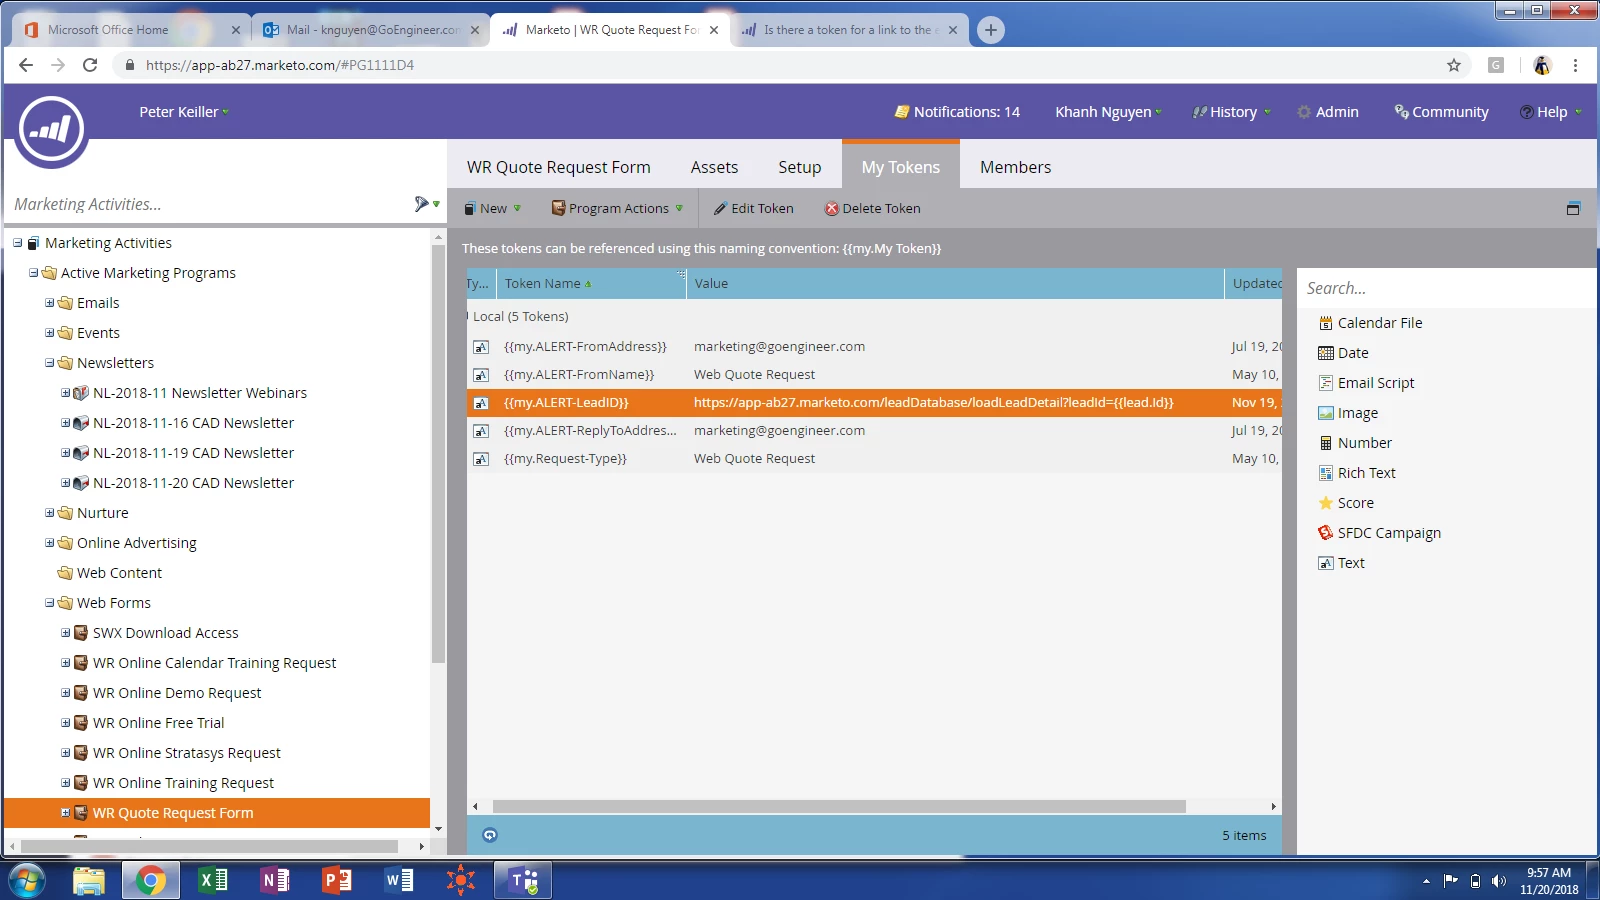This screenshot has height=900, width=1600.
Task: Expand the Online Advertising folder
Action: pos(49,543)
